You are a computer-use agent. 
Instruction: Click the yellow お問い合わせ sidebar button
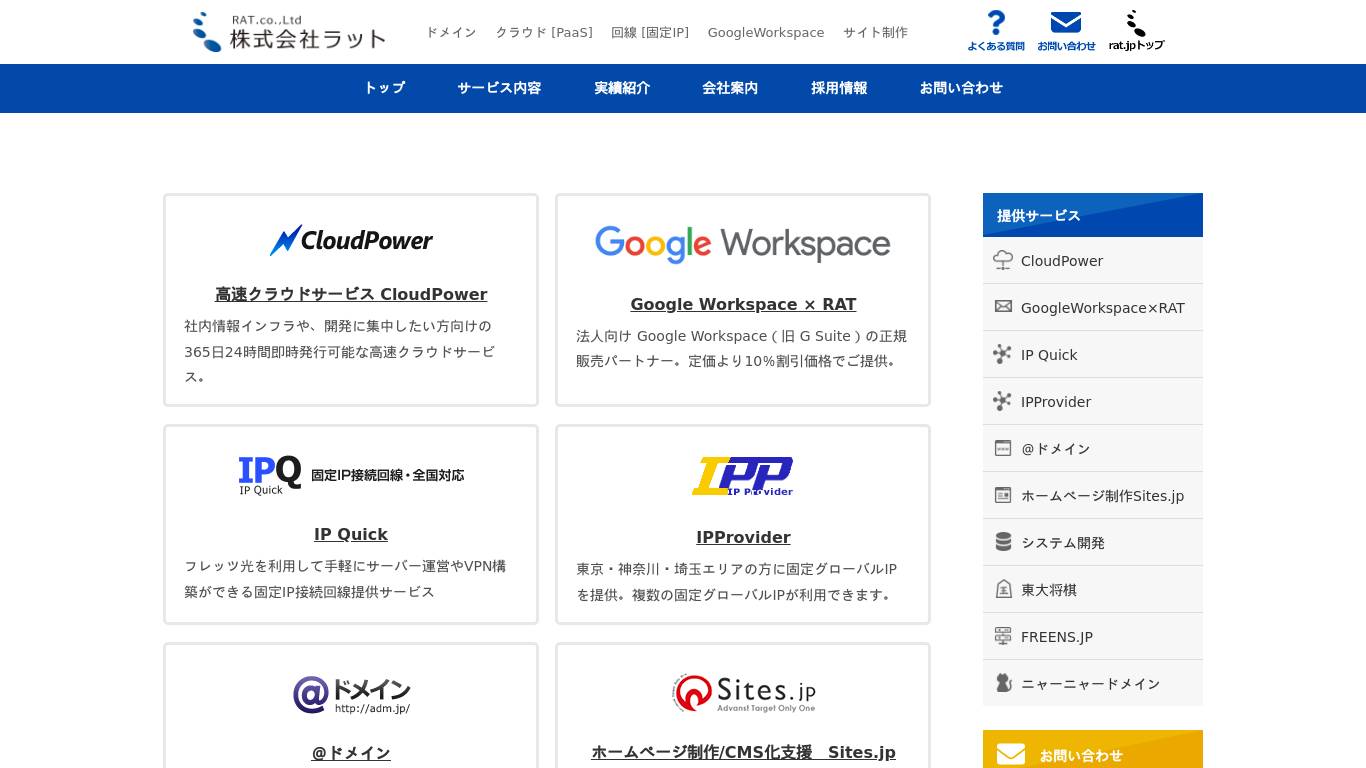(x=1093, y=750)
